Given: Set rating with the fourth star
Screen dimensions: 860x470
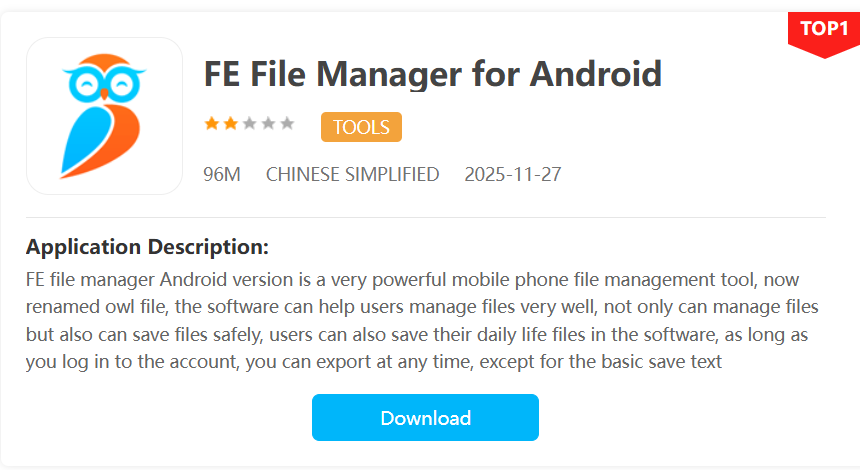Looking at the screenshot, I should [268, 124].
